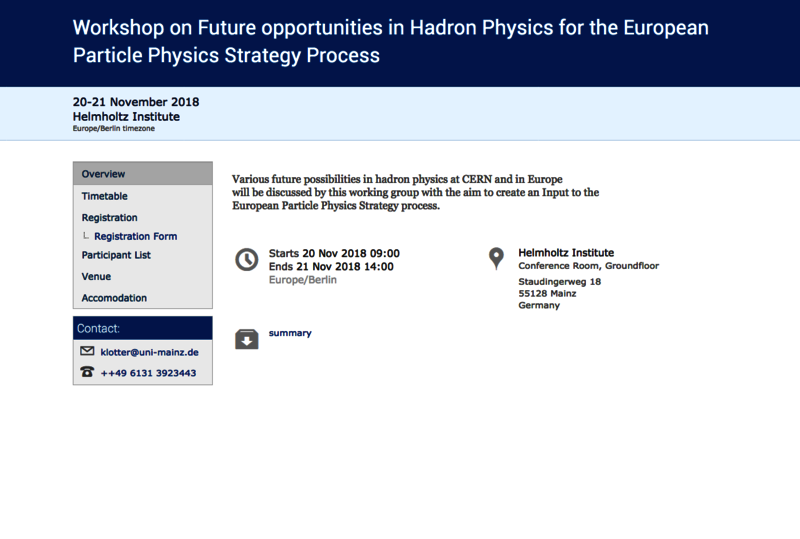Select the Helmholtz Institute venue name
Viewport: 800px width, 539px height.
[566, 253]
